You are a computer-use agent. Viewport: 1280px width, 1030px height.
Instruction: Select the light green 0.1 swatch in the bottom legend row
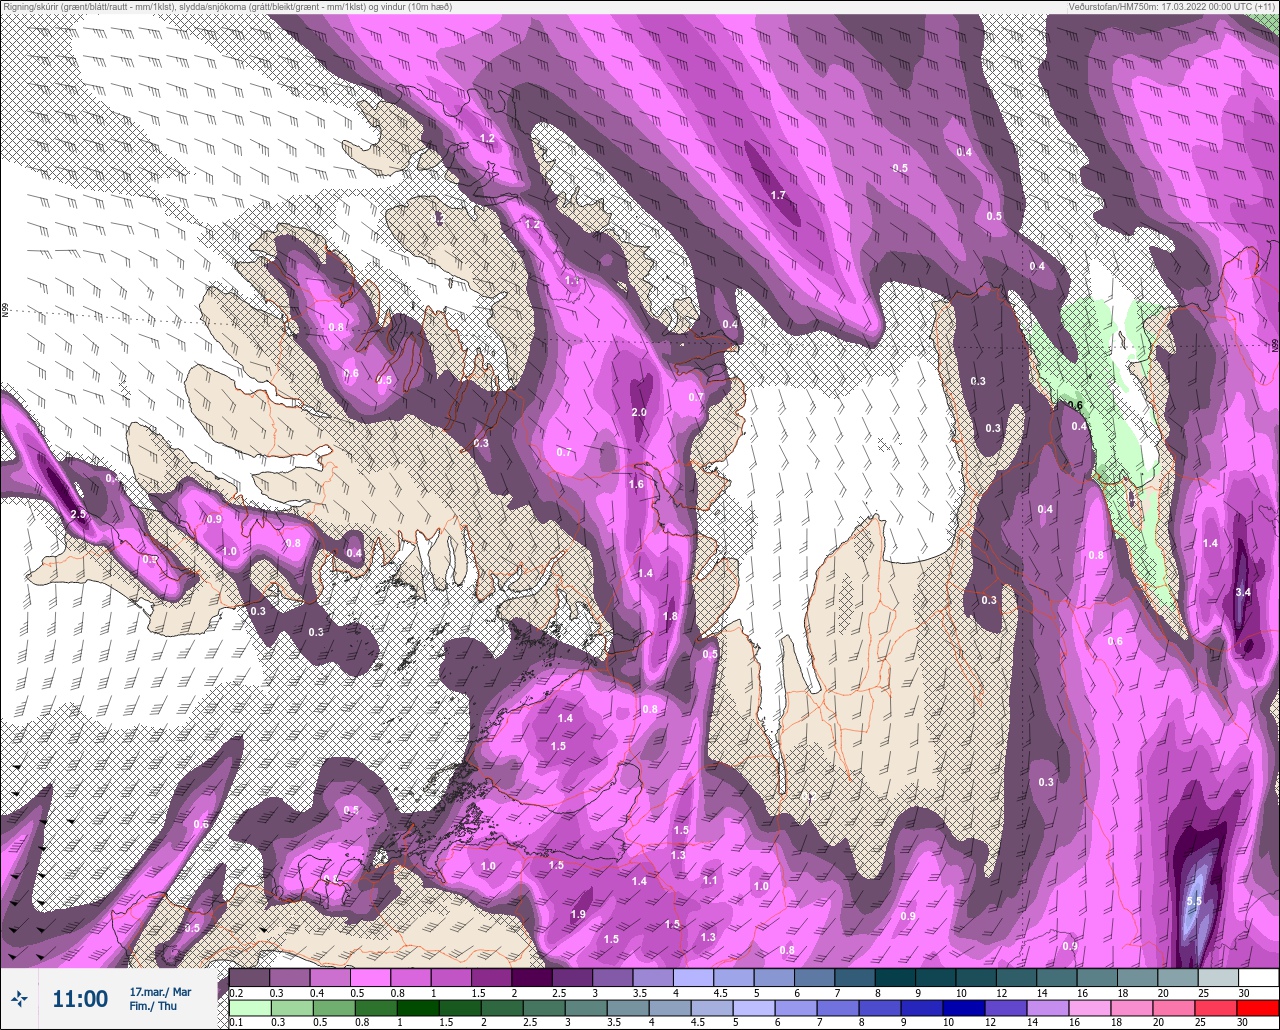click(x=250, y=1008)
